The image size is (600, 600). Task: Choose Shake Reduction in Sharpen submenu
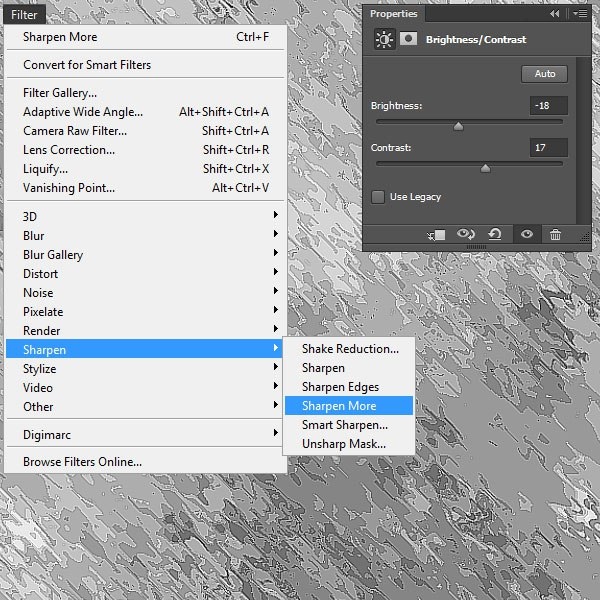[x=349, y=349]
